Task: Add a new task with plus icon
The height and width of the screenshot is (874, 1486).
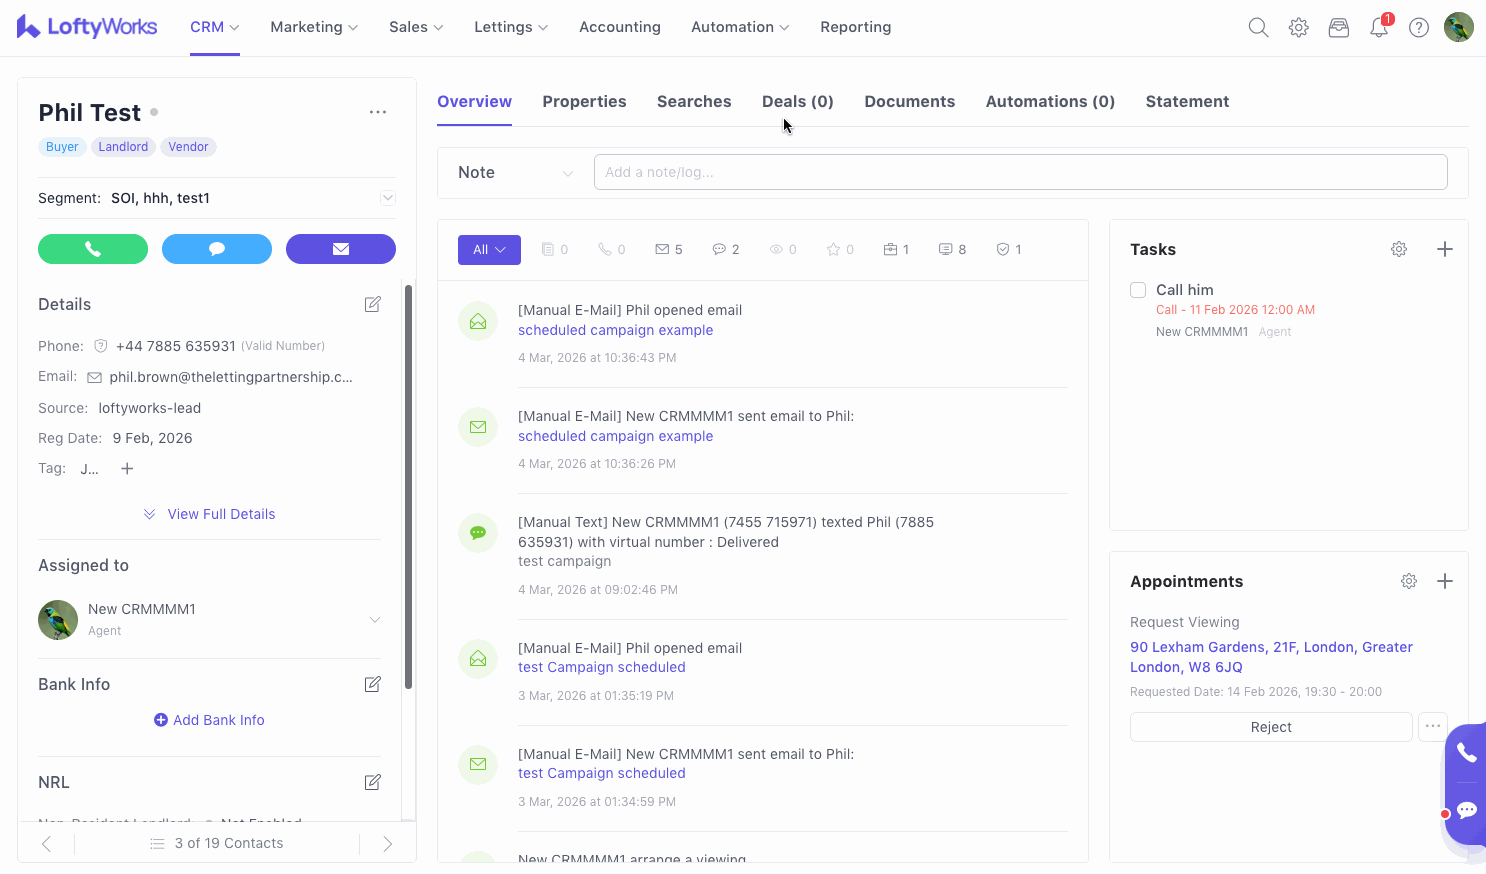Action: point(1444,250)
